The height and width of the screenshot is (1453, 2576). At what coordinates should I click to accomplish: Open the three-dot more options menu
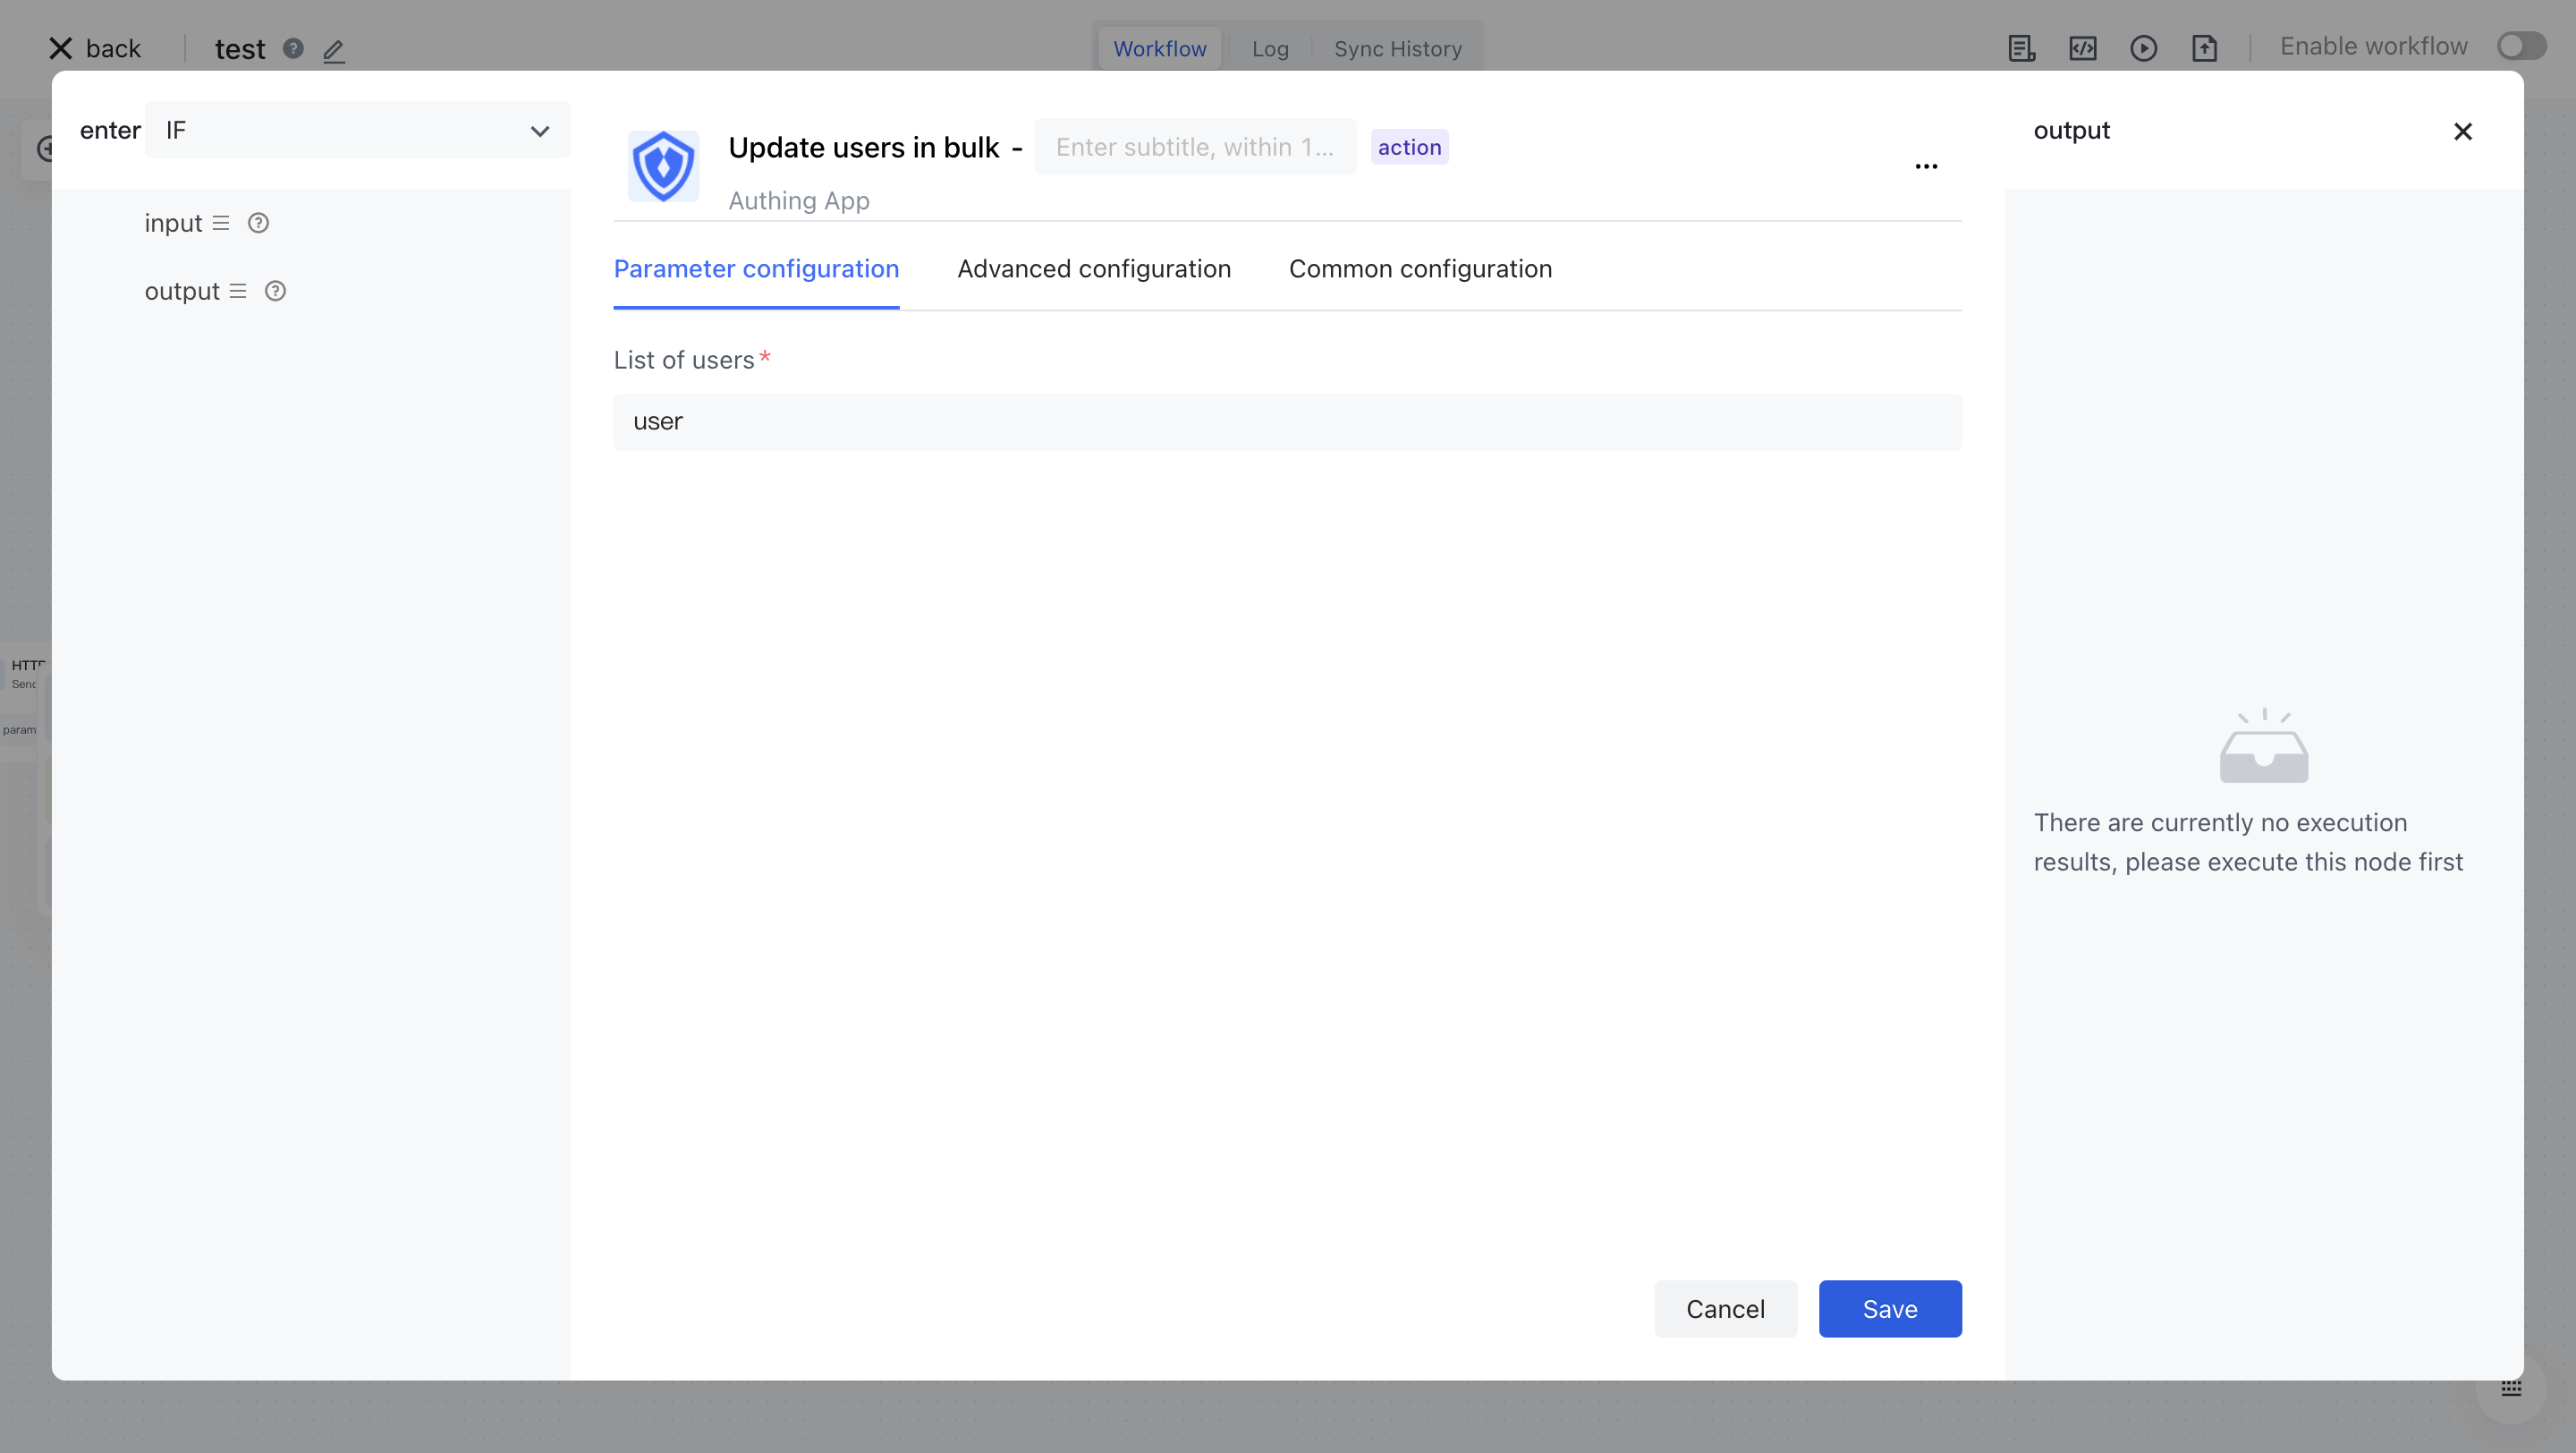click(1926, 166)
